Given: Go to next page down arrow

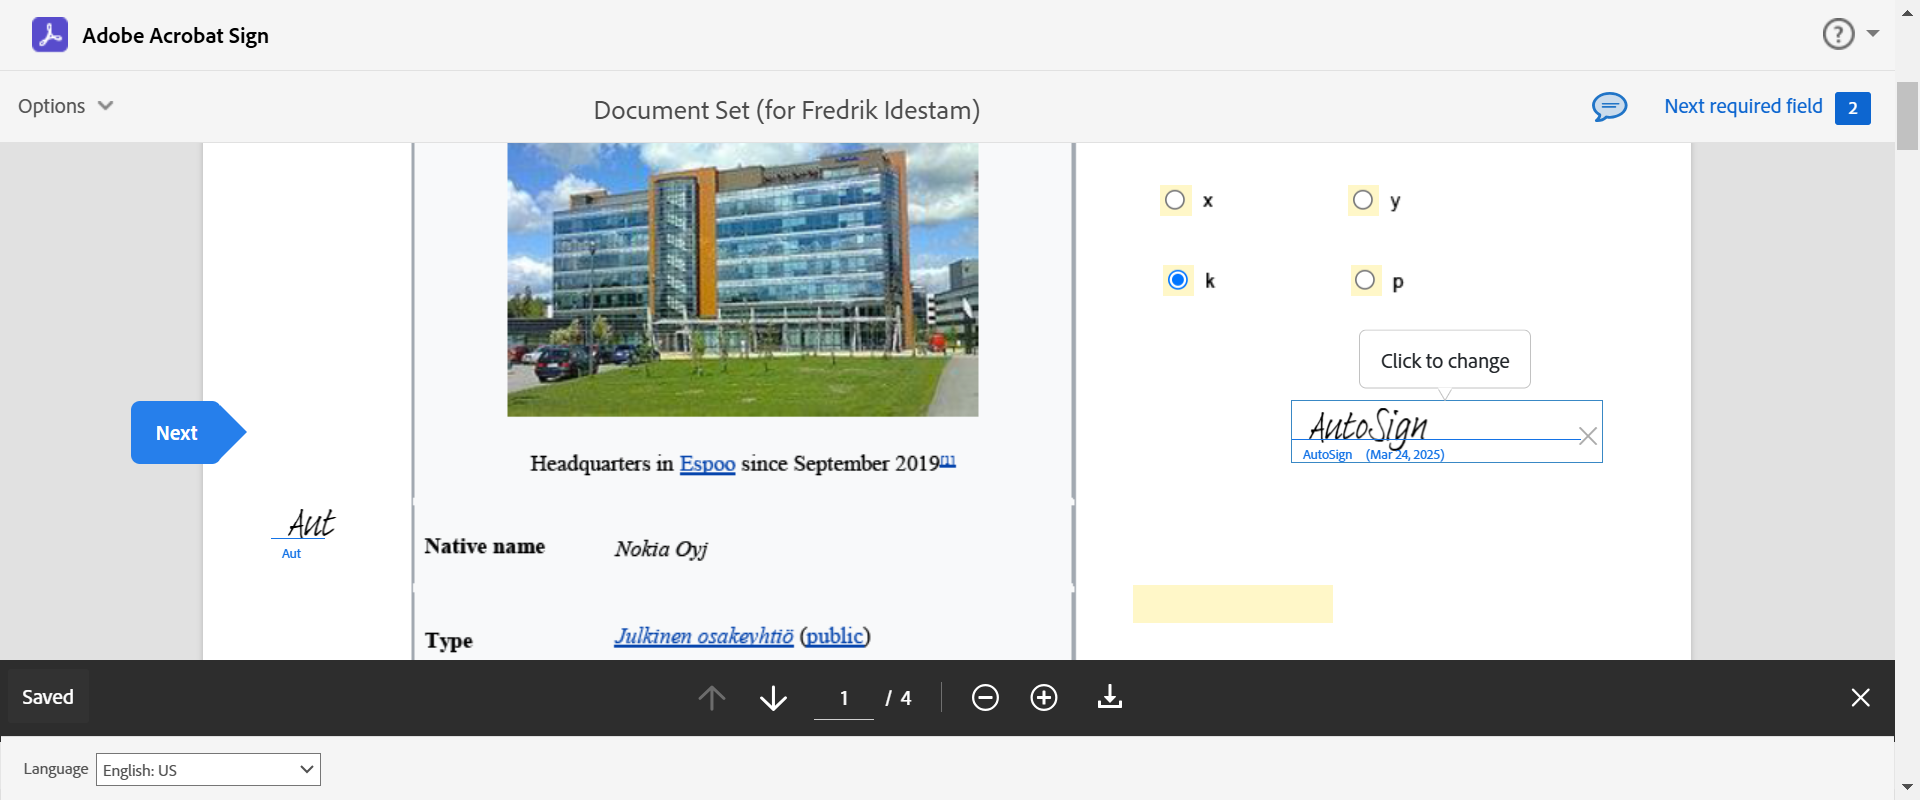Looking at the screenshot, I should (773, 697).
